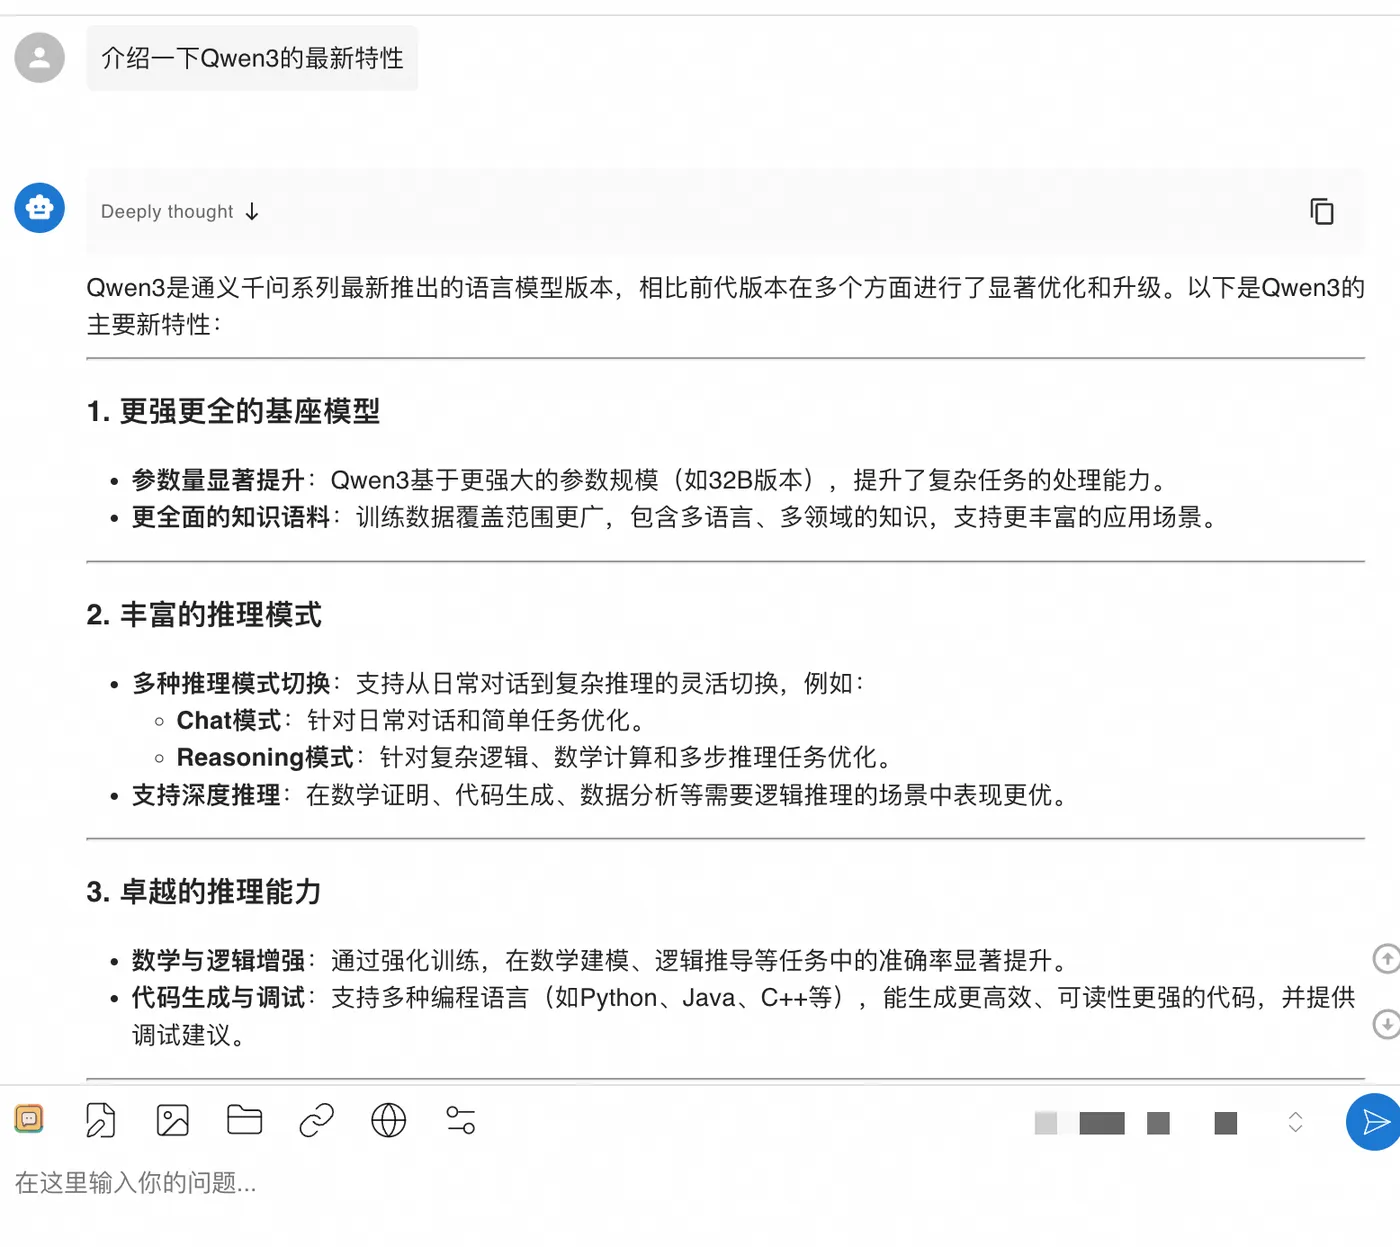Click the heading "2. 丰富的推理模式"

(x=204, y=614)
